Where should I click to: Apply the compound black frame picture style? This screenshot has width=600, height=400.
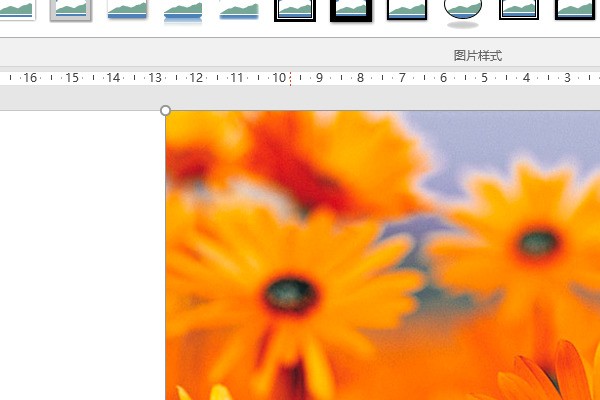[x=519, y=10]
